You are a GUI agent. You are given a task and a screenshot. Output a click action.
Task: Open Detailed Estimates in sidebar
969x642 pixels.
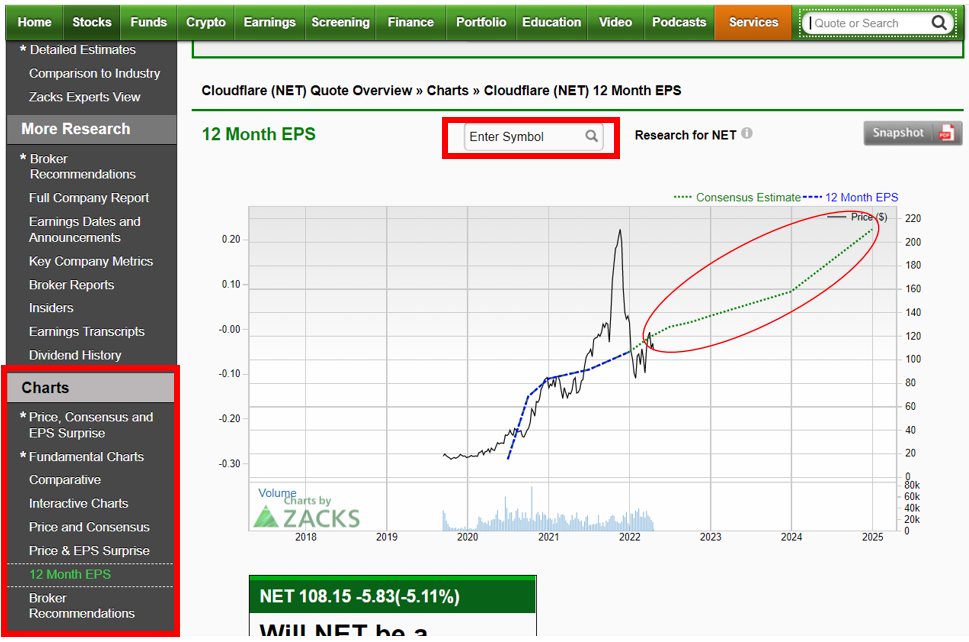[x=83, y=49]
